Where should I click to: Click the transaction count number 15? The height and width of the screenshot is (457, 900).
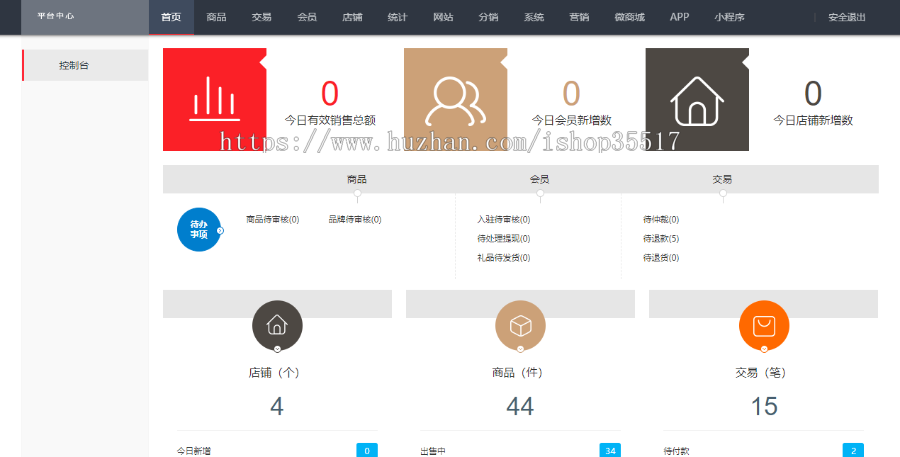click(764, 406)
